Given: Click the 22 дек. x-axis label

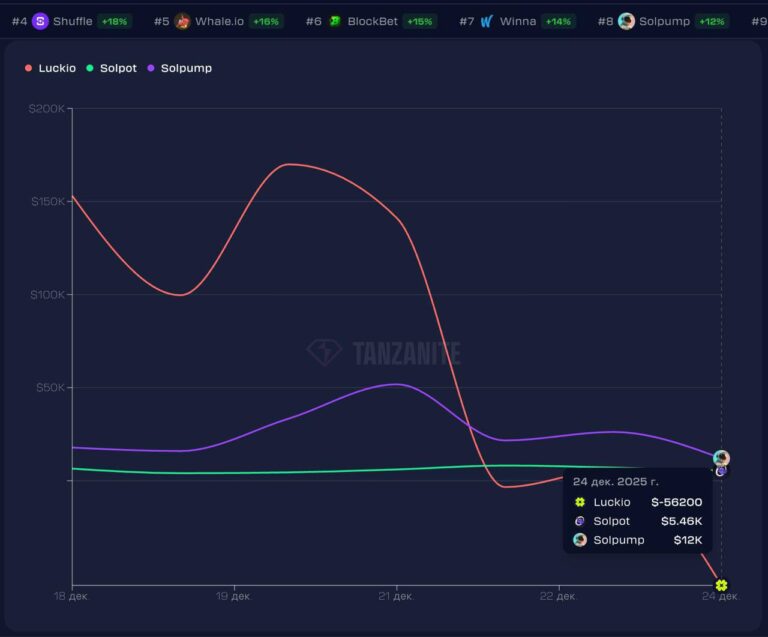Looking at the screenshot, I should pos(558,596).
